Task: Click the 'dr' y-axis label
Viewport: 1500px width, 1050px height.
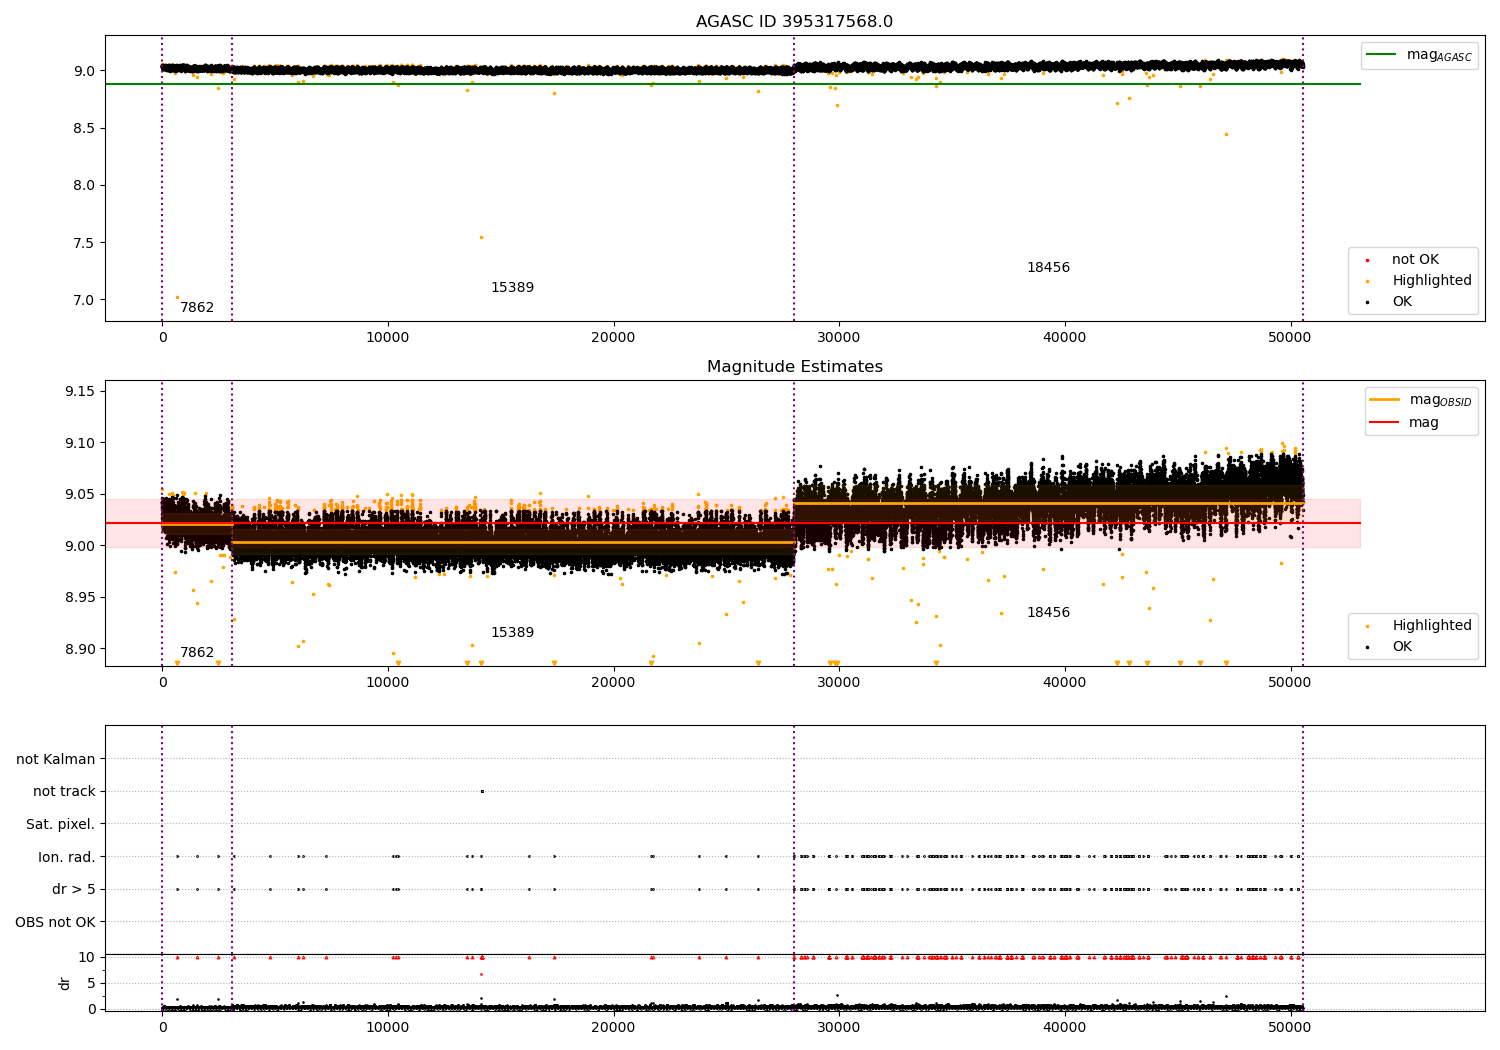Action: click(65, 983)
